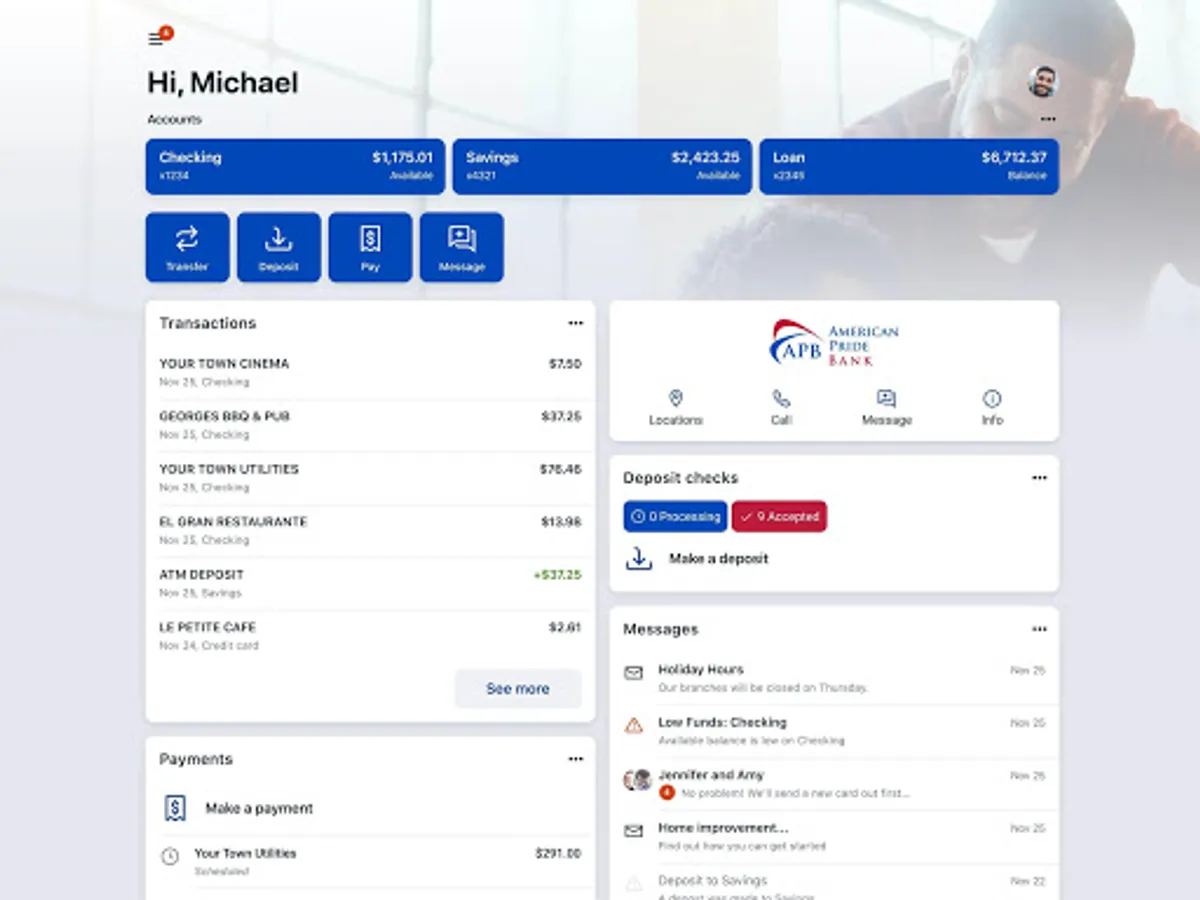Open the EL GRAN RESTAURANTE transaction
Screen dimensions: 1200x900
(x=370, y=530)
